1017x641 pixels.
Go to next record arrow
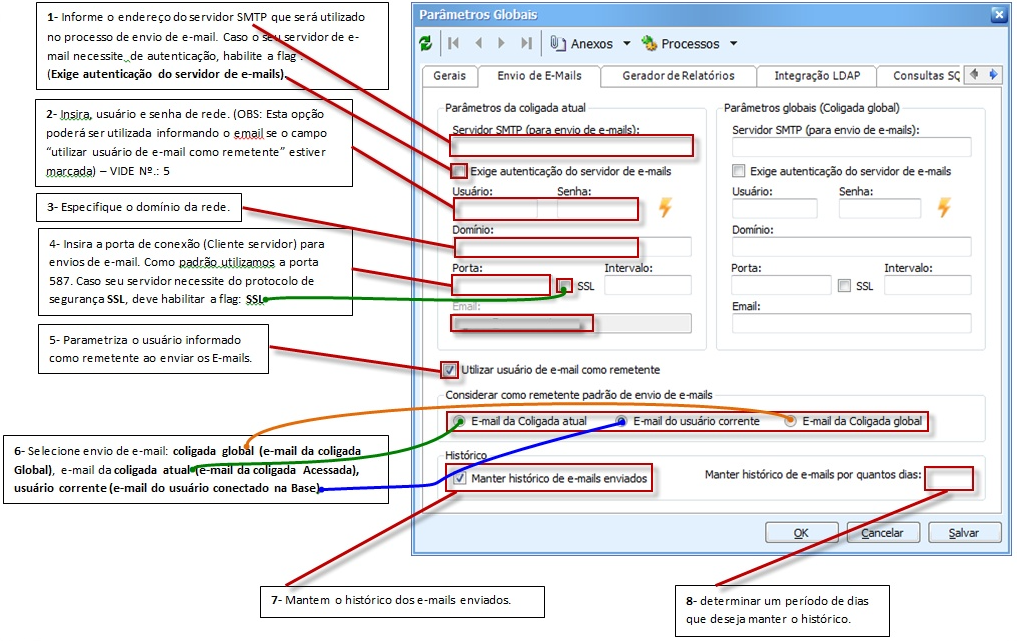point(501,43)
